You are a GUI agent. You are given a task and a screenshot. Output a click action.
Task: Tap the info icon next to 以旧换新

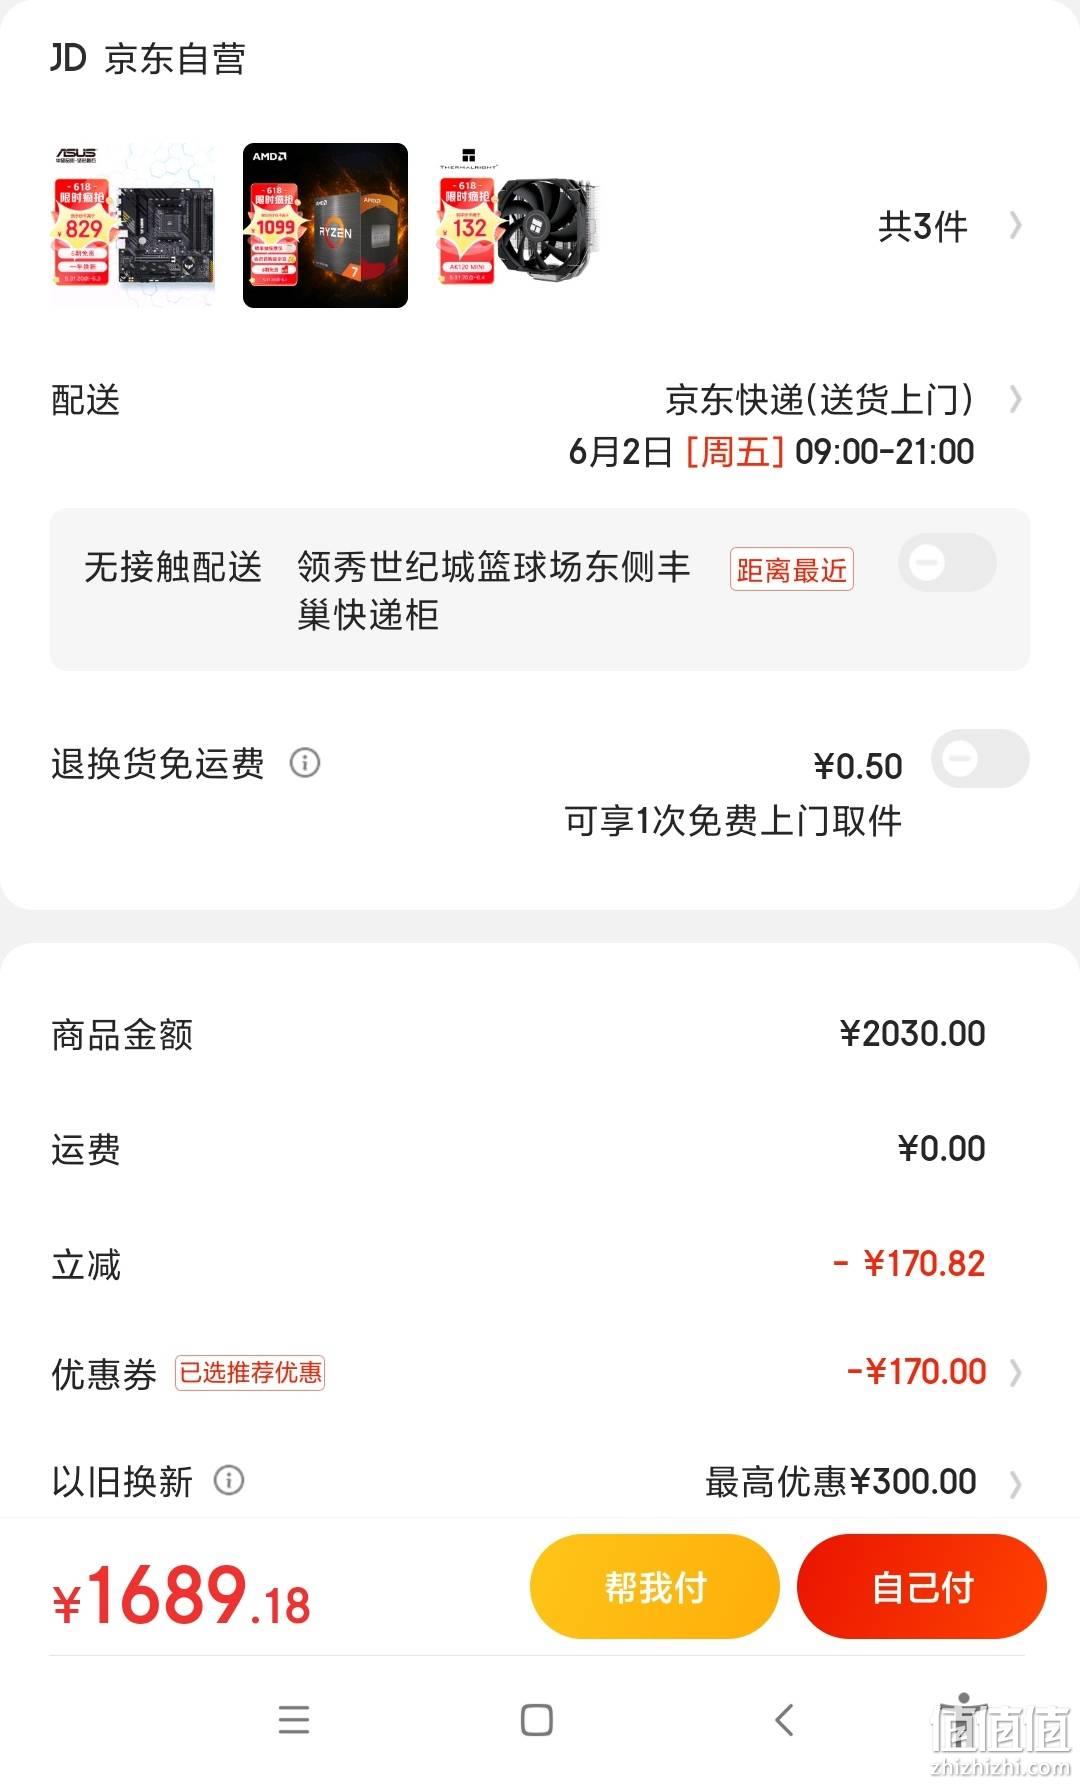229,1480
